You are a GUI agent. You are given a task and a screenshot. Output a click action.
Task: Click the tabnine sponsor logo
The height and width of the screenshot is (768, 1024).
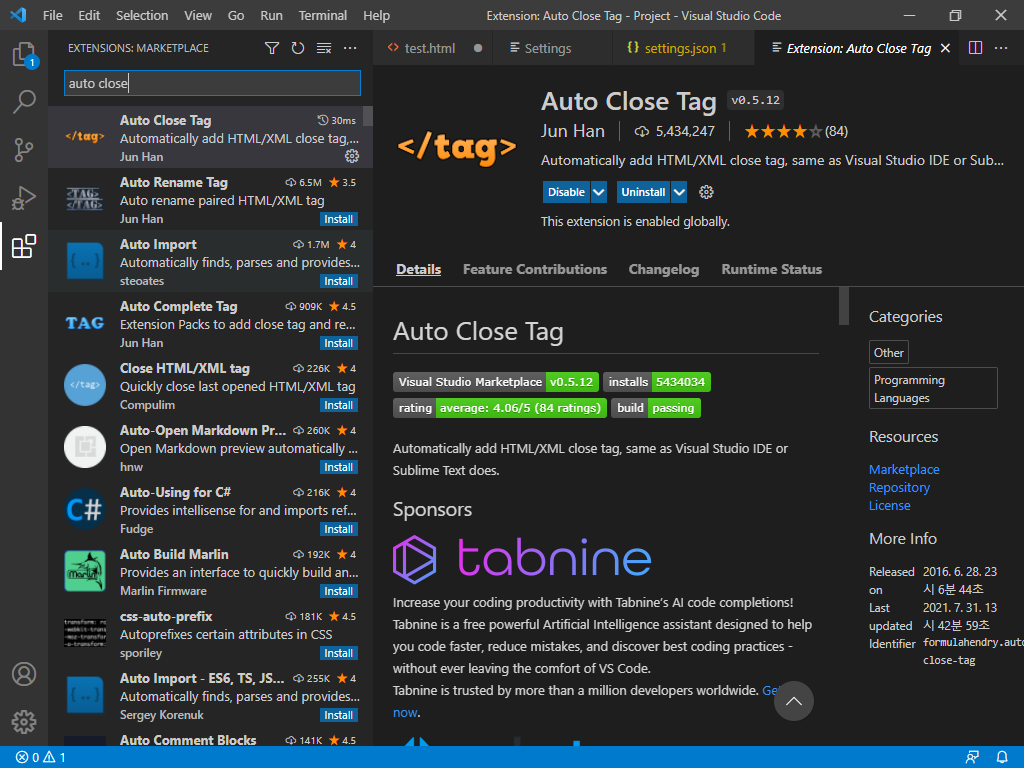pyautogui.click(x=522, y=560)
